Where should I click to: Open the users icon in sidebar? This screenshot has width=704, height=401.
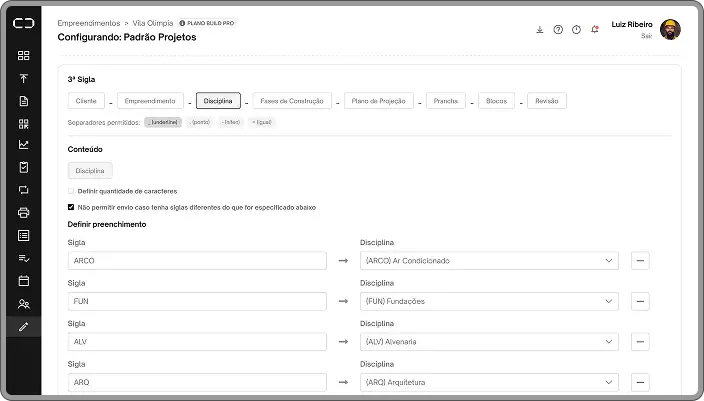[x=24, y=304]
